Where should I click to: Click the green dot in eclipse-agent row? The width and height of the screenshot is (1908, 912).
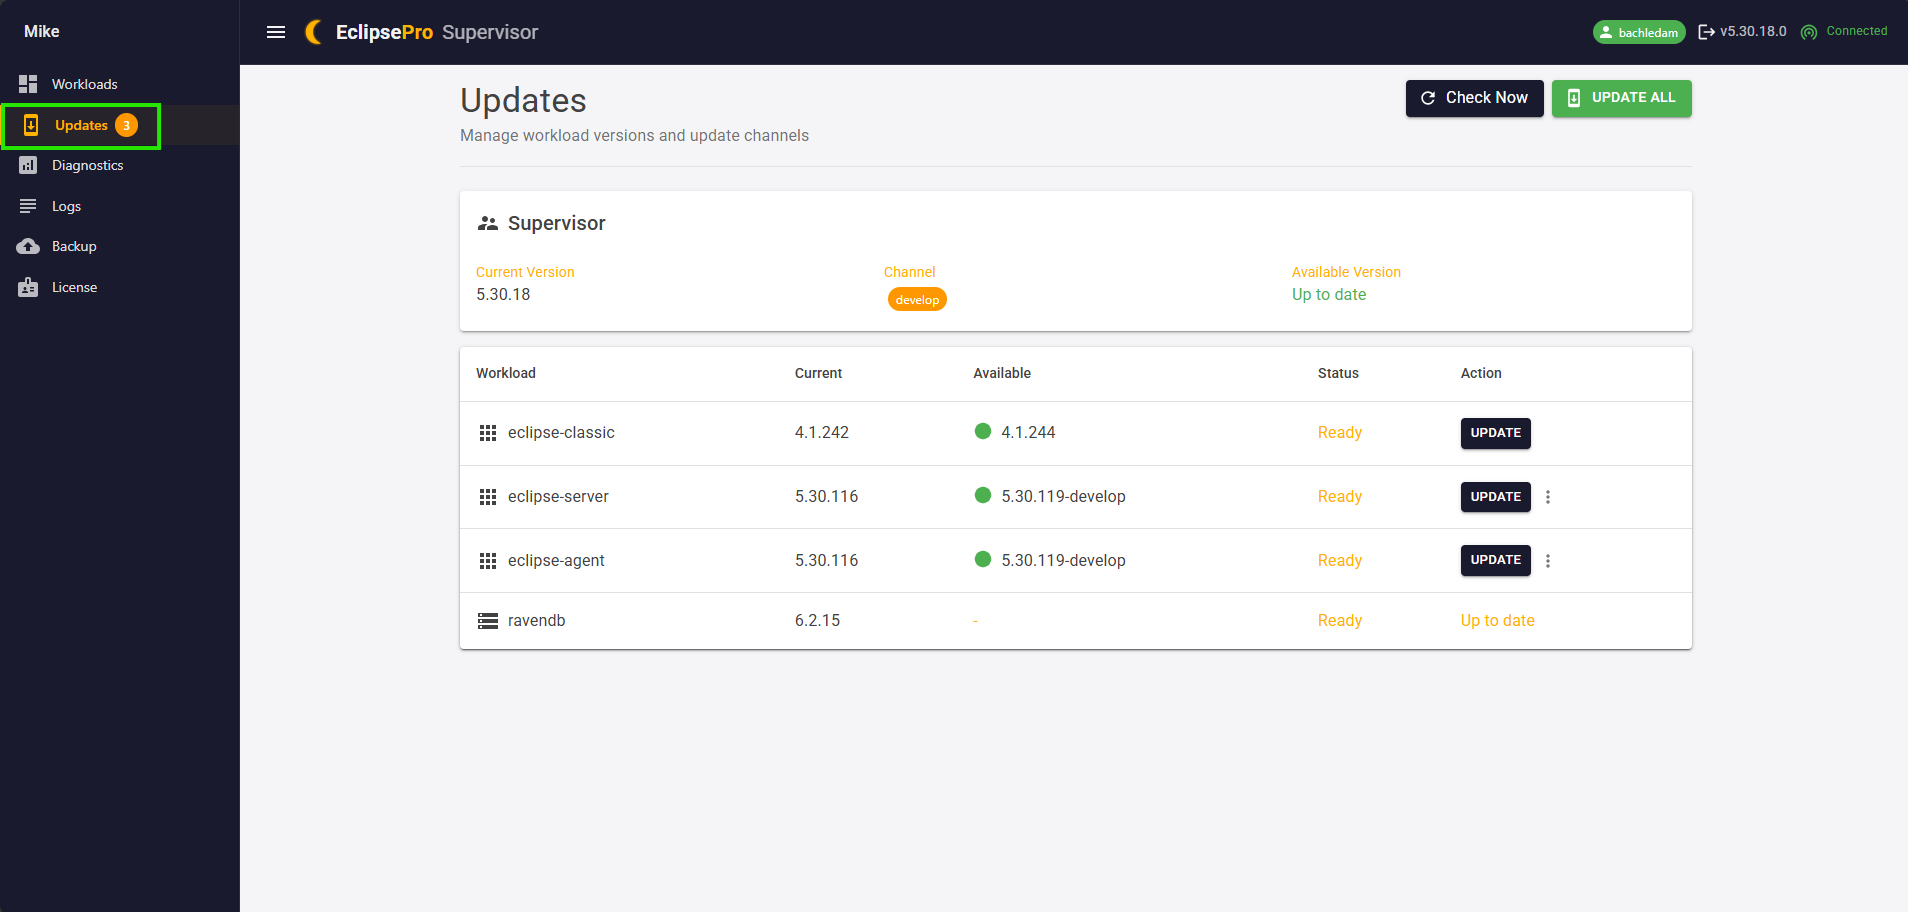click(983, 559)
